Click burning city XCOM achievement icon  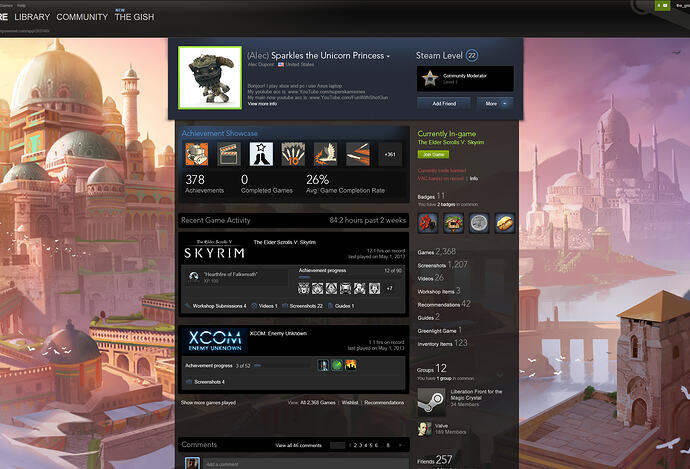pyautogui.click(x=351, y=365)
